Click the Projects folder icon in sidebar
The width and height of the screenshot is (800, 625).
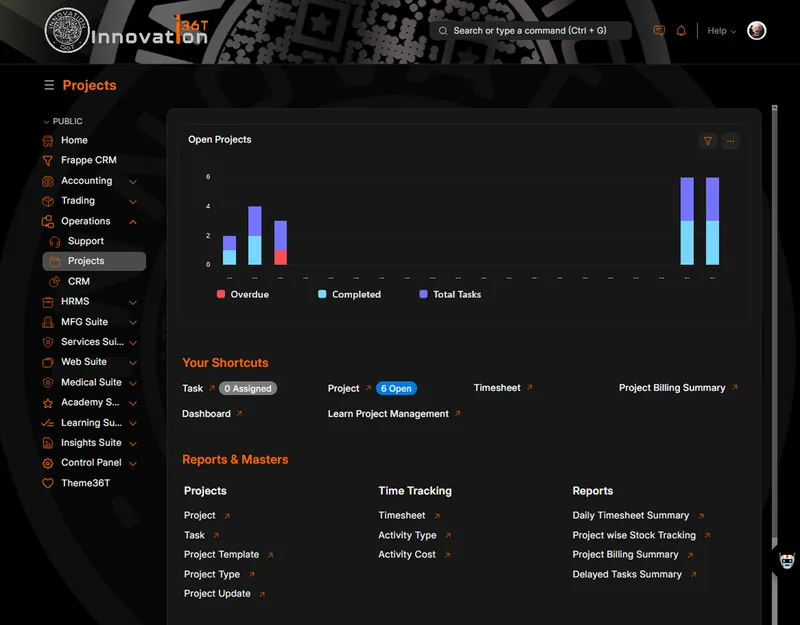coord(55,261)
